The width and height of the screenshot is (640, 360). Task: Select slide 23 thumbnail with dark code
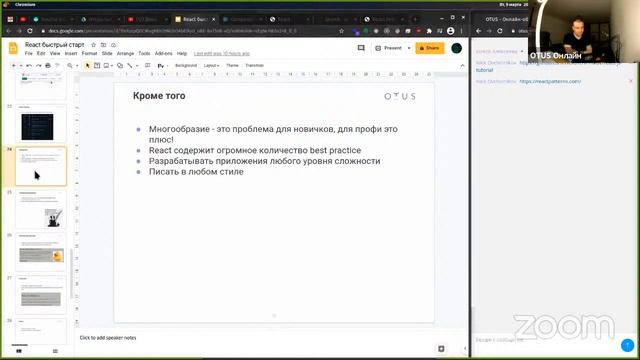click(41, 123)
